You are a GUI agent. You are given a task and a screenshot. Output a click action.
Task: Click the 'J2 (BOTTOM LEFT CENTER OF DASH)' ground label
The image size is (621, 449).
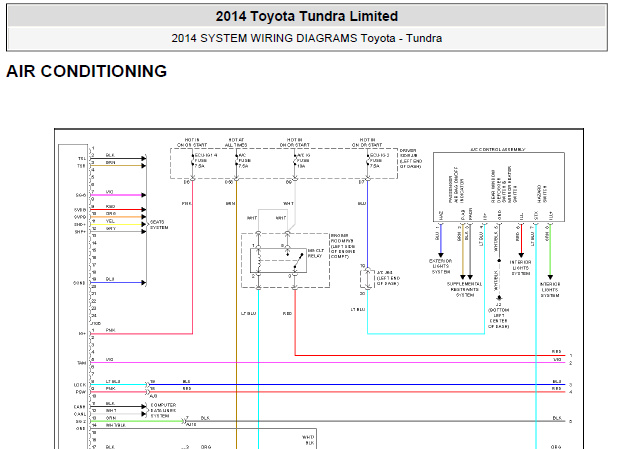click(499, 316)
